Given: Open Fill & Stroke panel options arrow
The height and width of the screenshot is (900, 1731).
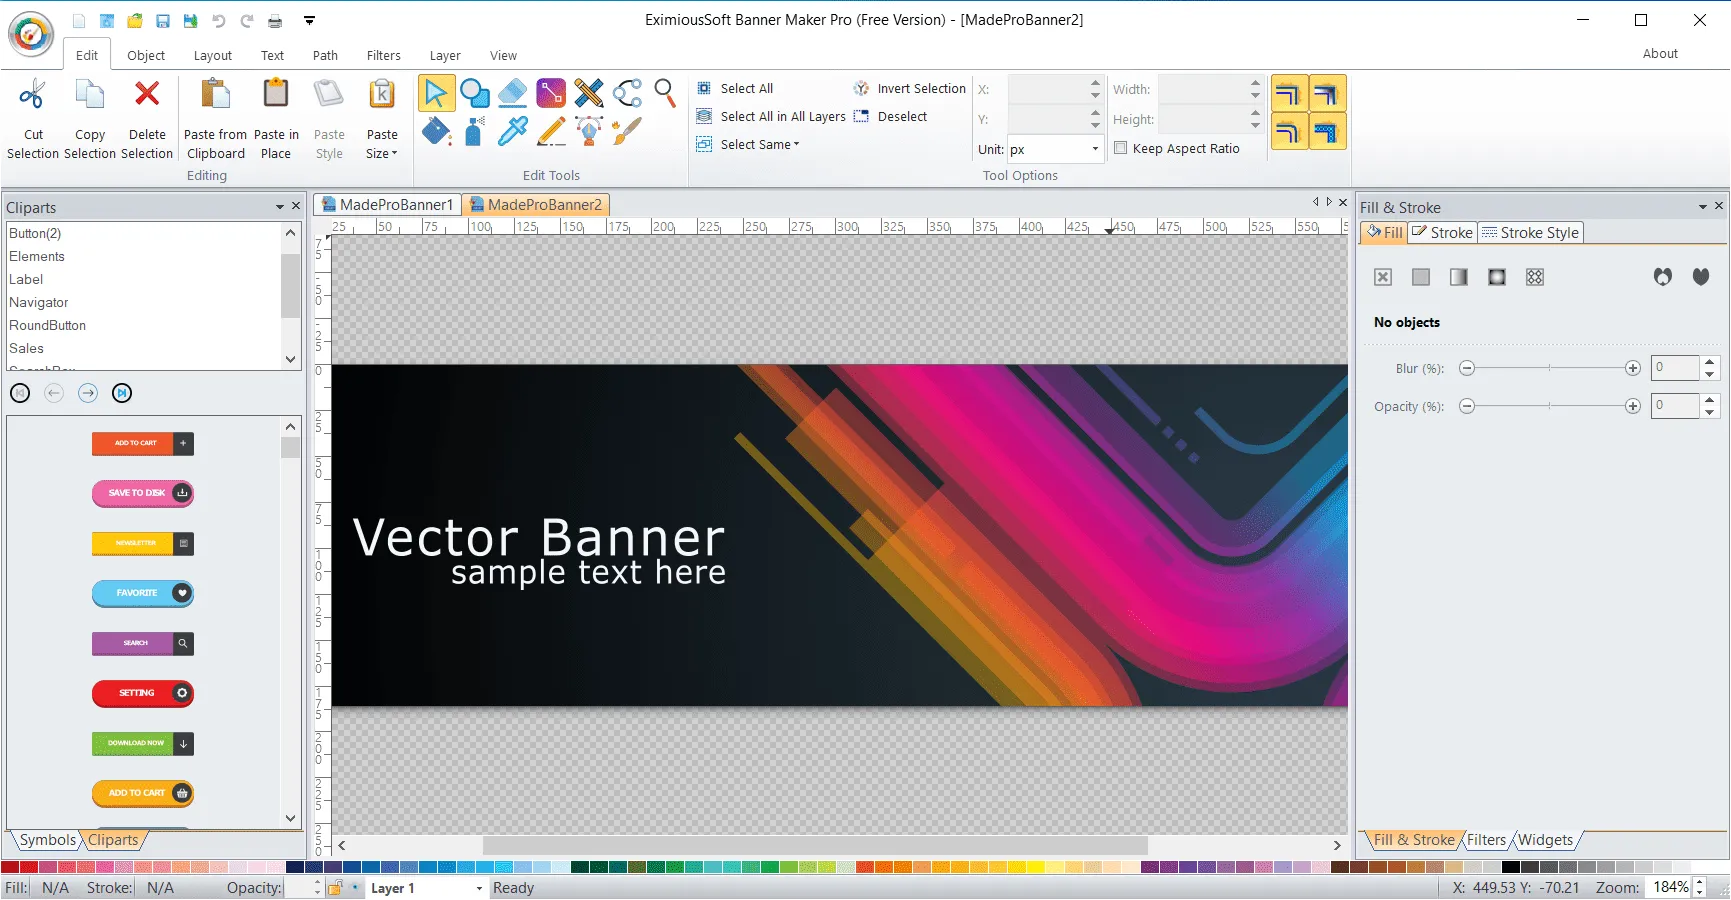Looking at the screenshot, I should [1703, 206].
